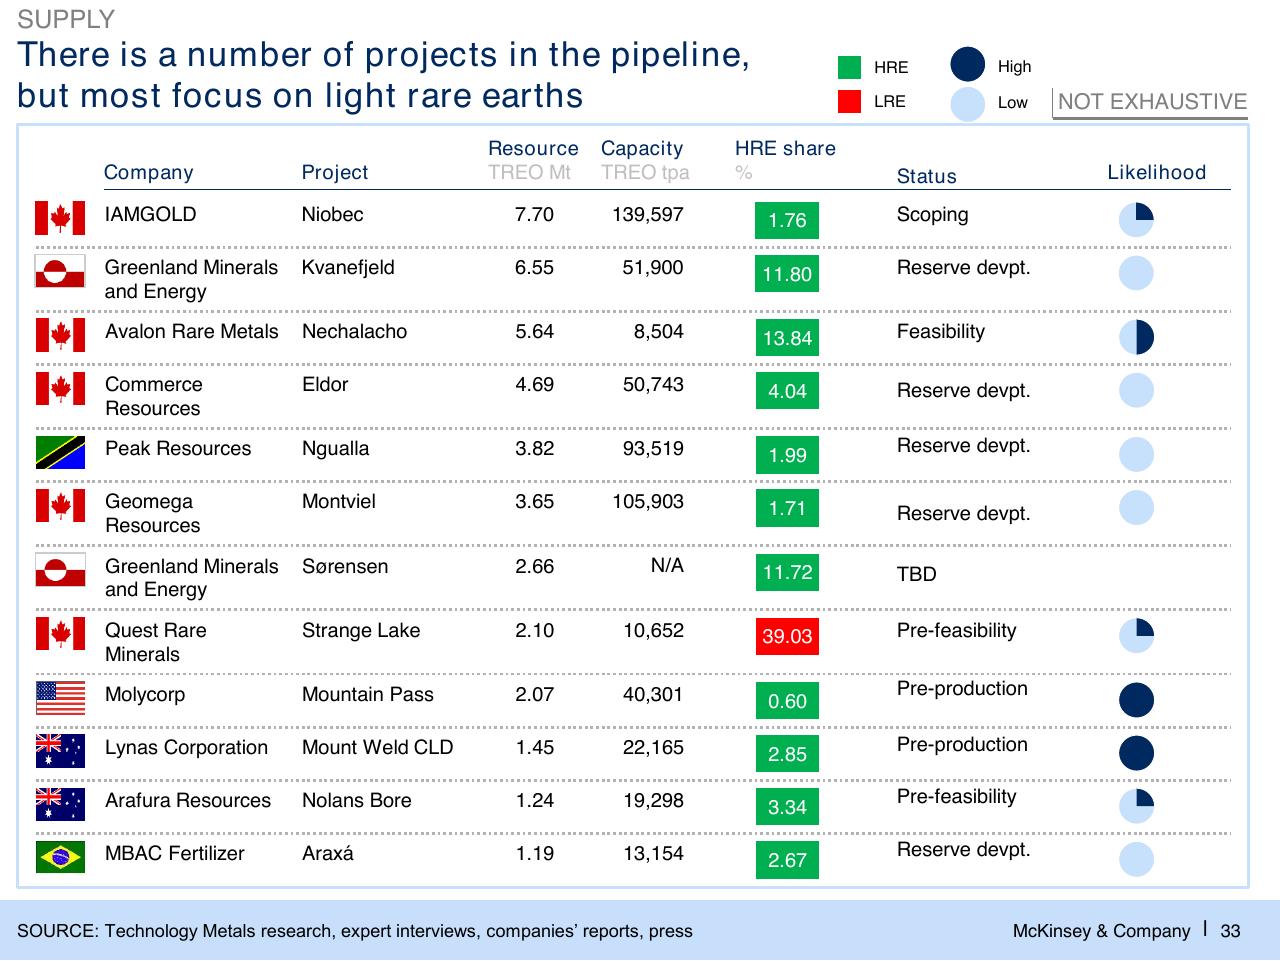The height and width of the screenshot is (961, 1280).
Task: Click the TBD status text
Action: pos(917,574)
